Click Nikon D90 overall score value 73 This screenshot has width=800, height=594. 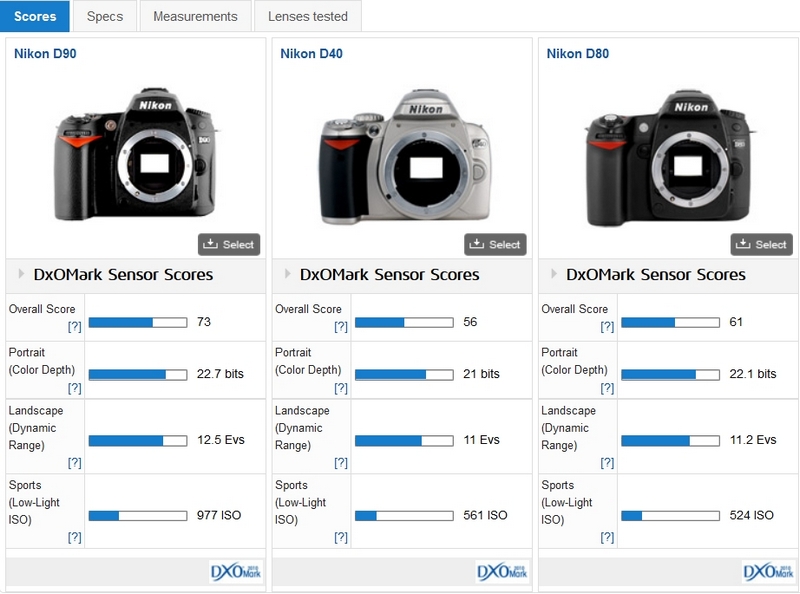(x=204, y=322)
